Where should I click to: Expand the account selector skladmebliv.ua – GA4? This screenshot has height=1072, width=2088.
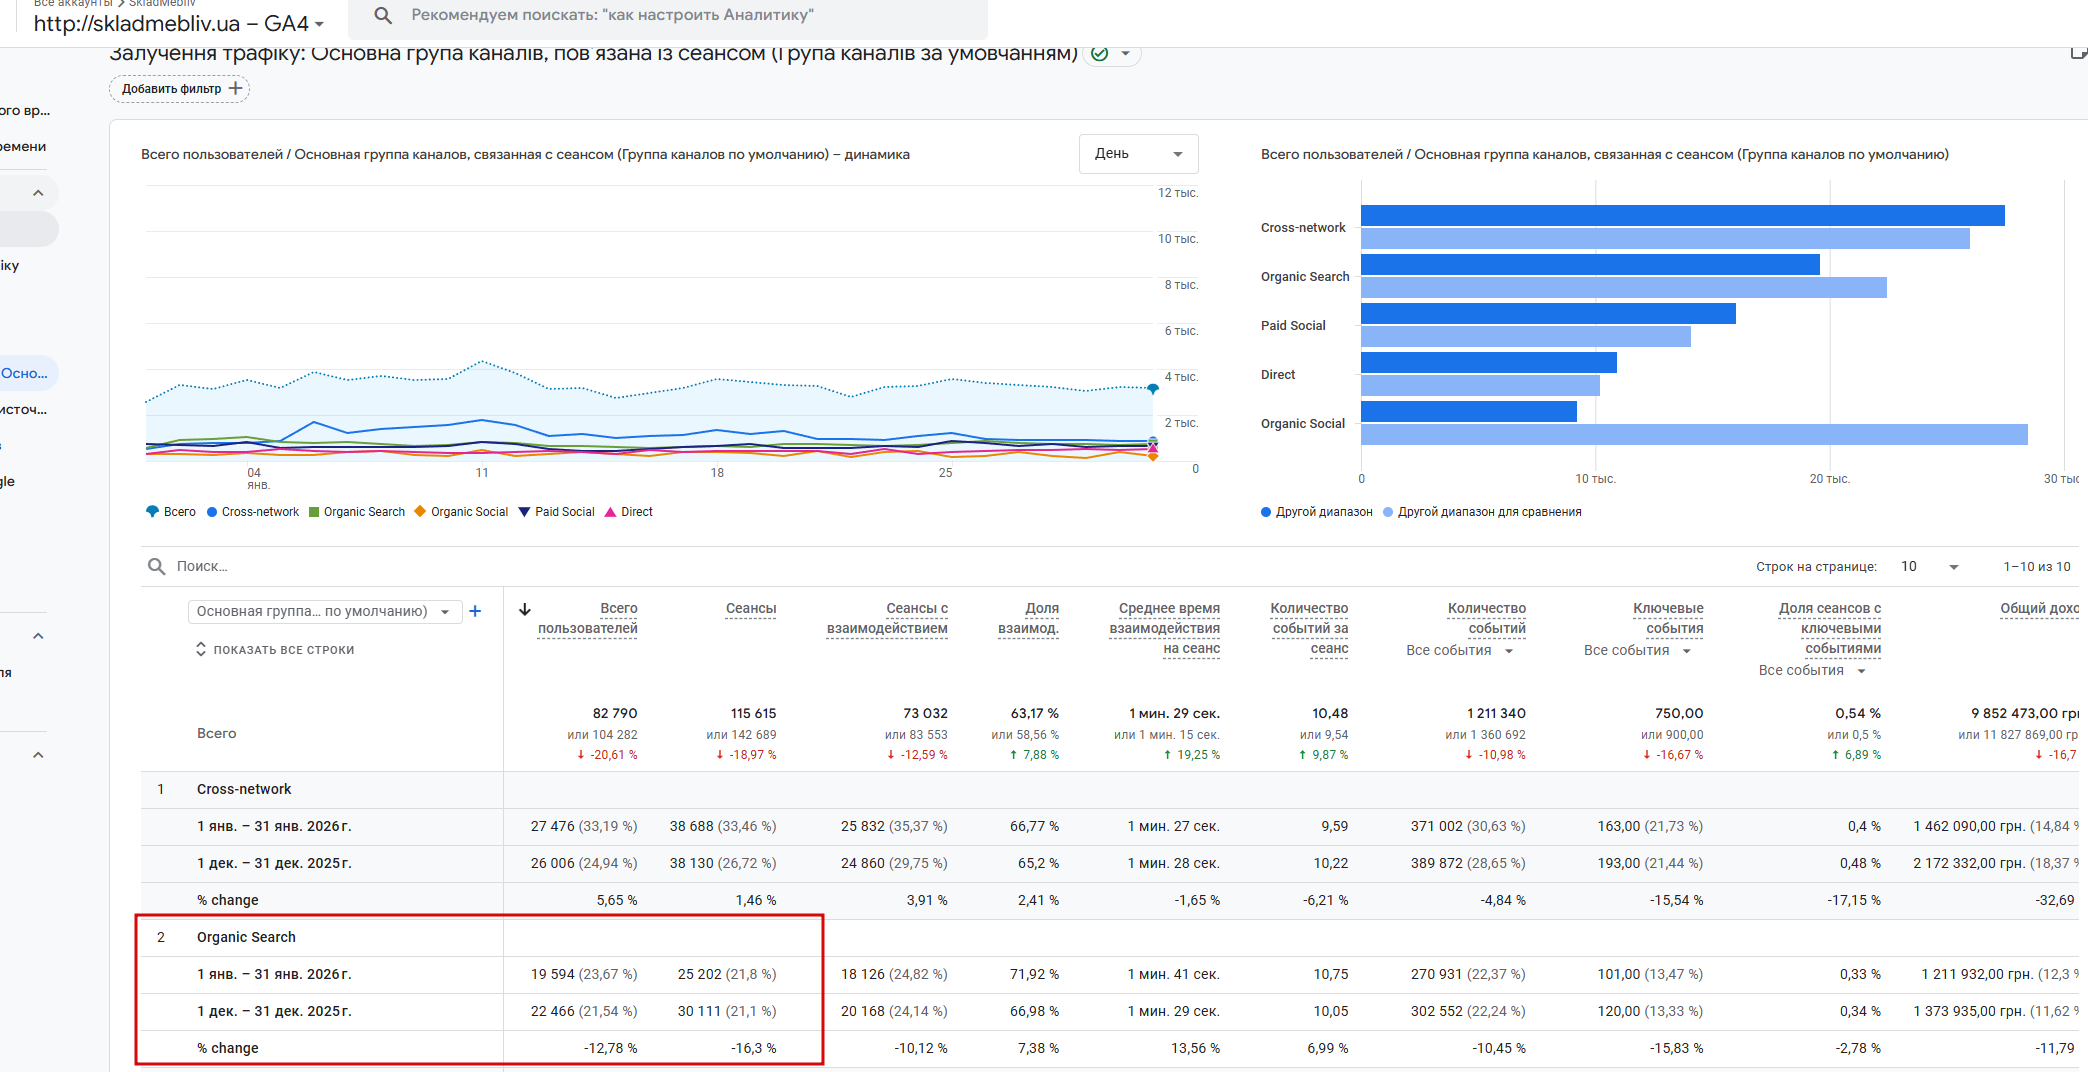point(179,23)
